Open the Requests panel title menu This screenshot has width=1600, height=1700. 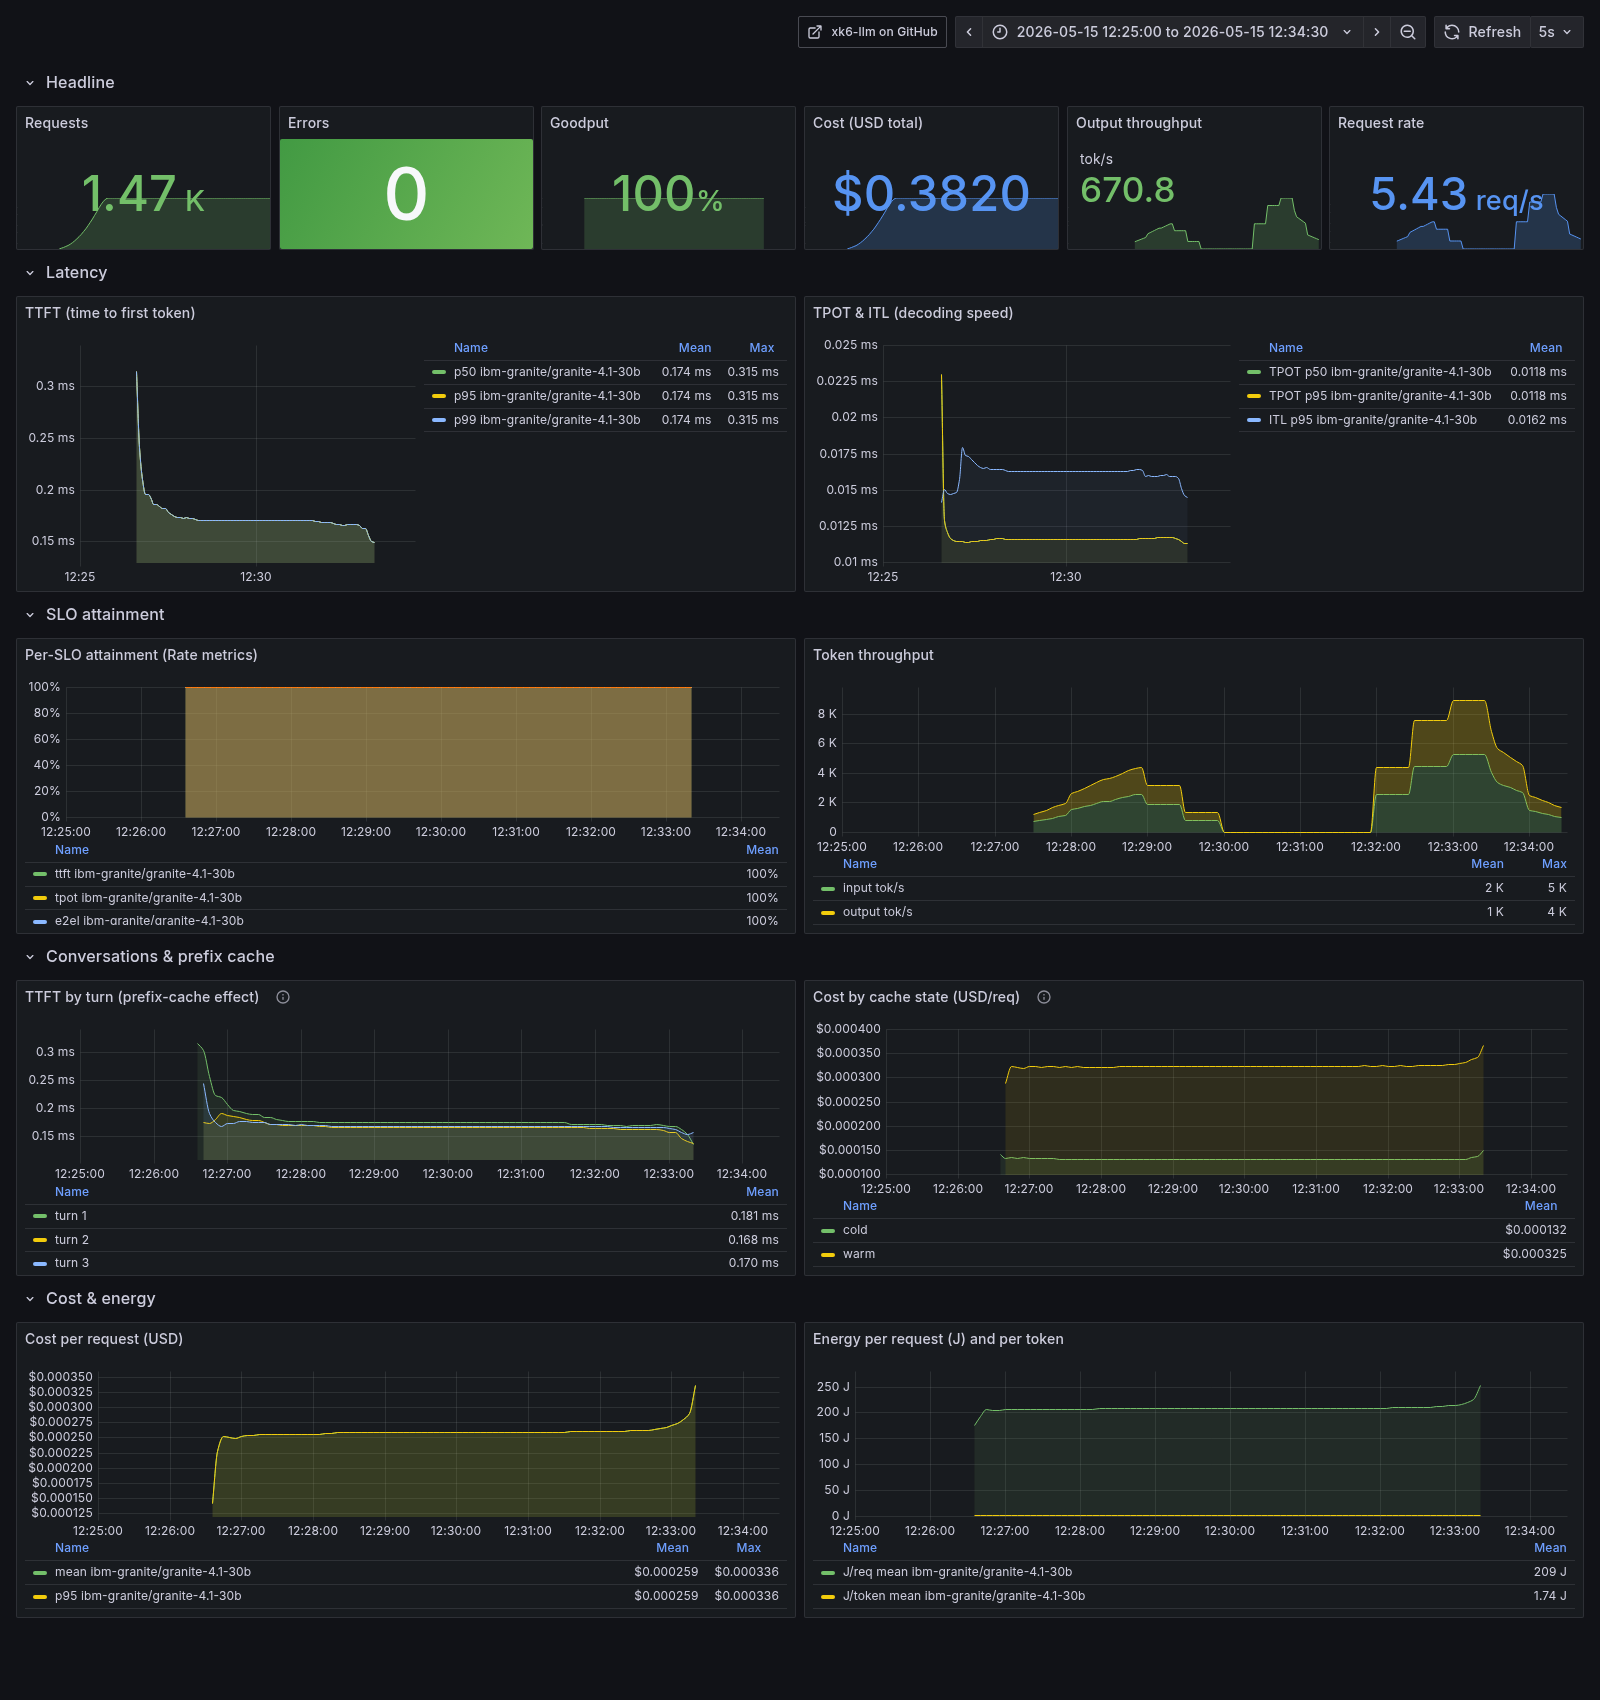click(56, 123)
